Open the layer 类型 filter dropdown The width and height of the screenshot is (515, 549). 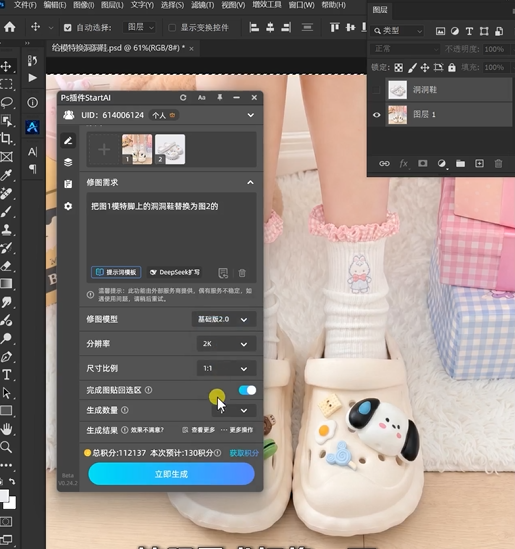[x=397, y=31]
